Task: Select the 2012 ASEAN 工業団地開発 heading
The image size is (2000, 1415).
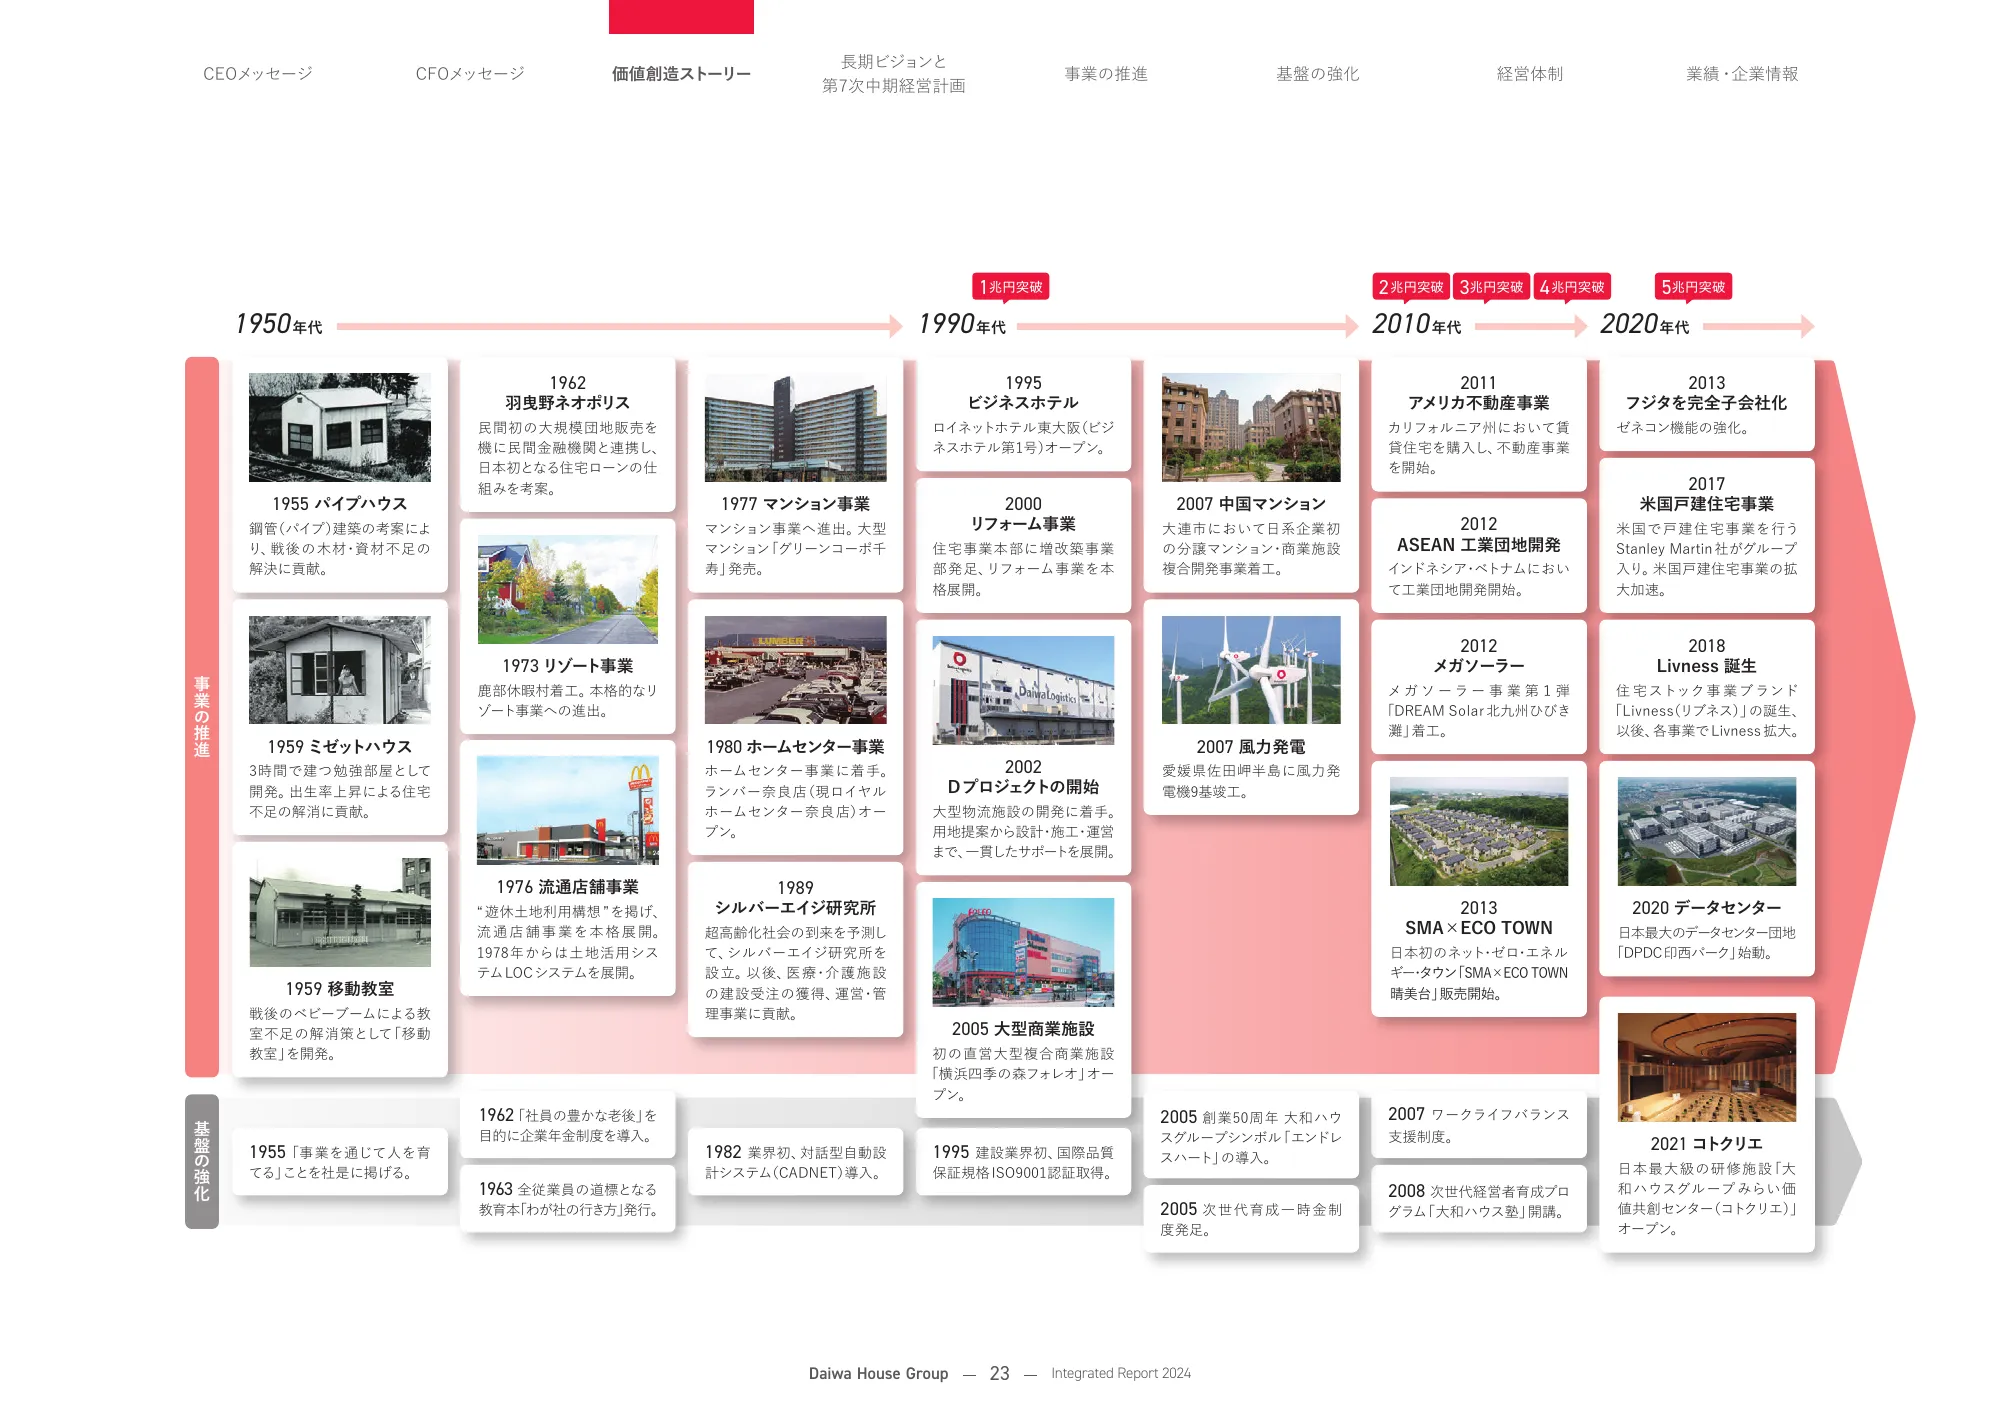Action: 1479,535
